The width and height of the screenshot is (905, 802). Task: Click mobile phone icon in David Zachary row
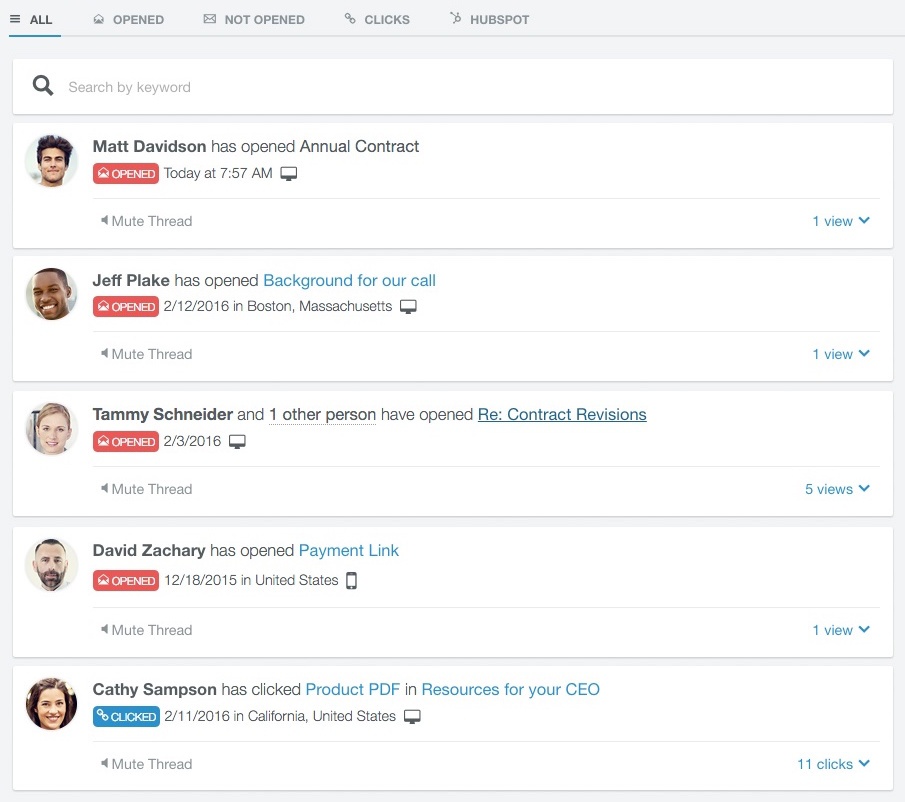(x=351, y=580)
